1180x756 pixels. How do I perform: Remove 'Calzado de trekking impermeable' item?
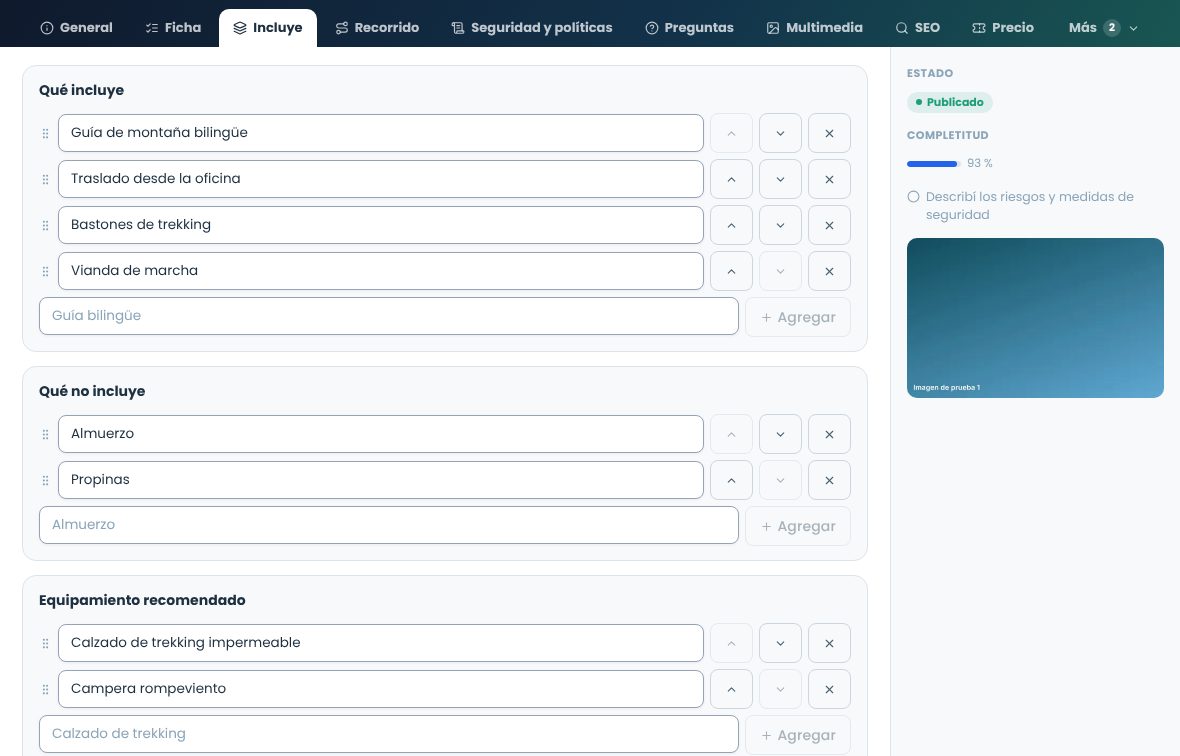829,643
